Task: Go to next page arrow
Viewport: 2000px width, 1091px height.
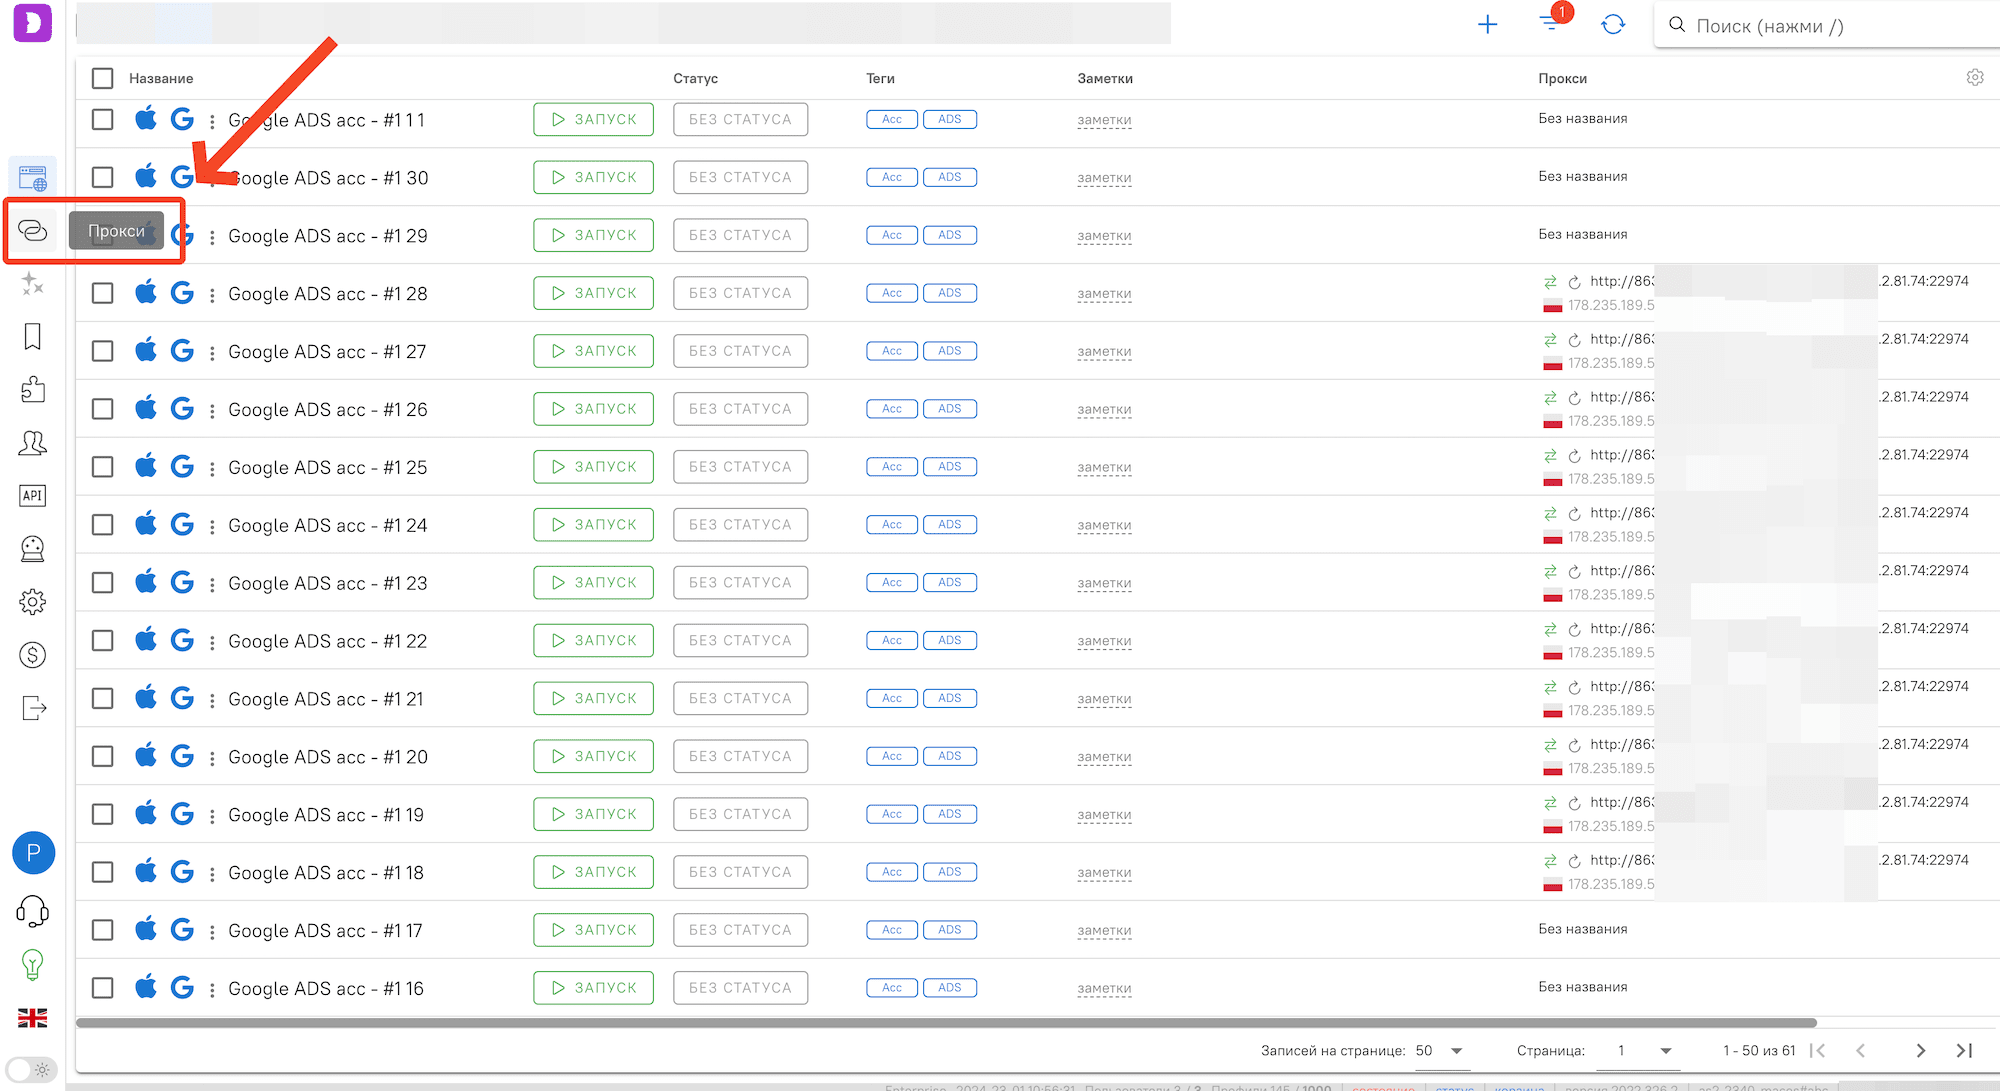Action: pyautogui.click(x=1920, y=1051)
